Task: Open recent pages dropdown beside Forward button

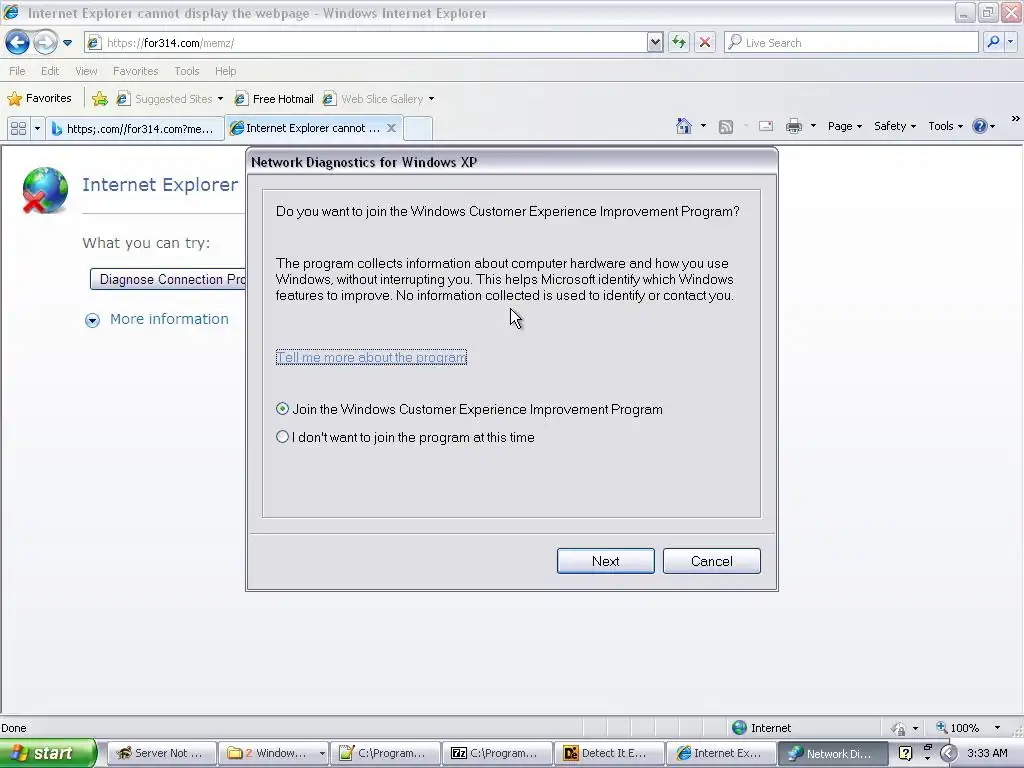Action: point(67,43)
